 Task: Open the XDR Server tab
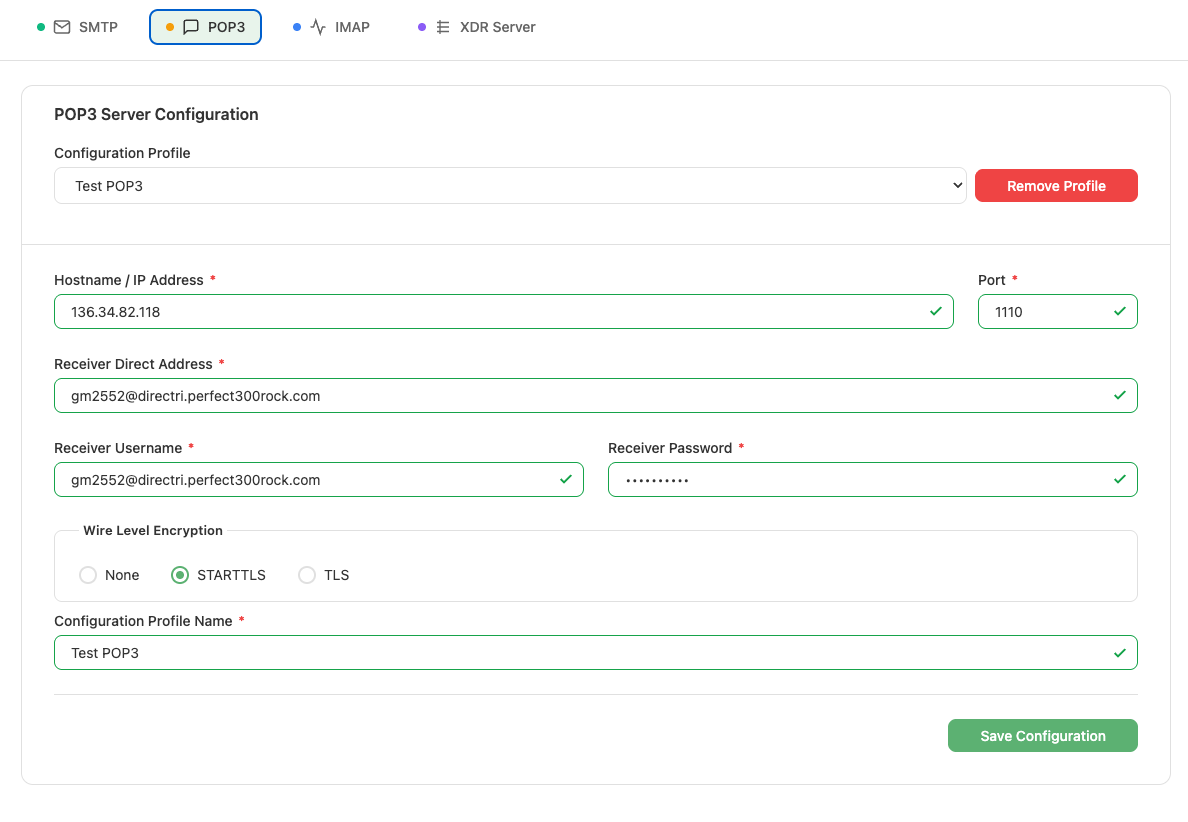[x=477, y=27]
